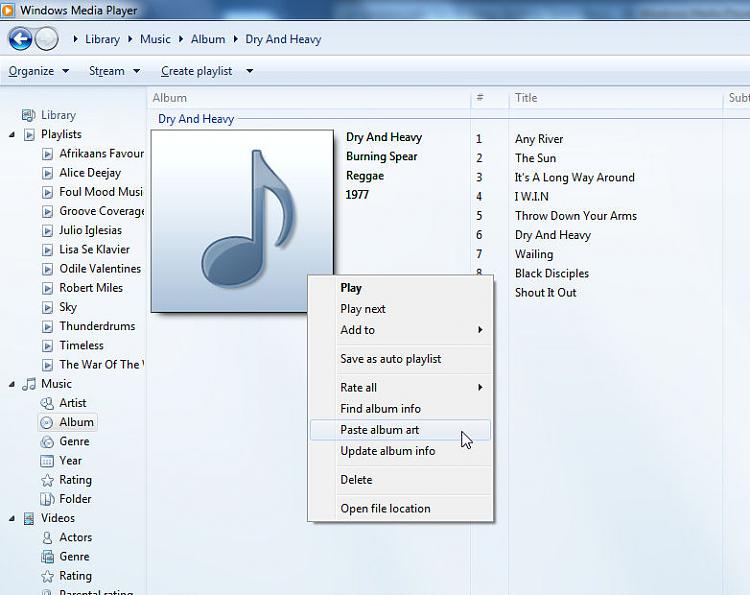Choose Open file location
Screen dimensions: 750x595
click(x=400, y=508)
